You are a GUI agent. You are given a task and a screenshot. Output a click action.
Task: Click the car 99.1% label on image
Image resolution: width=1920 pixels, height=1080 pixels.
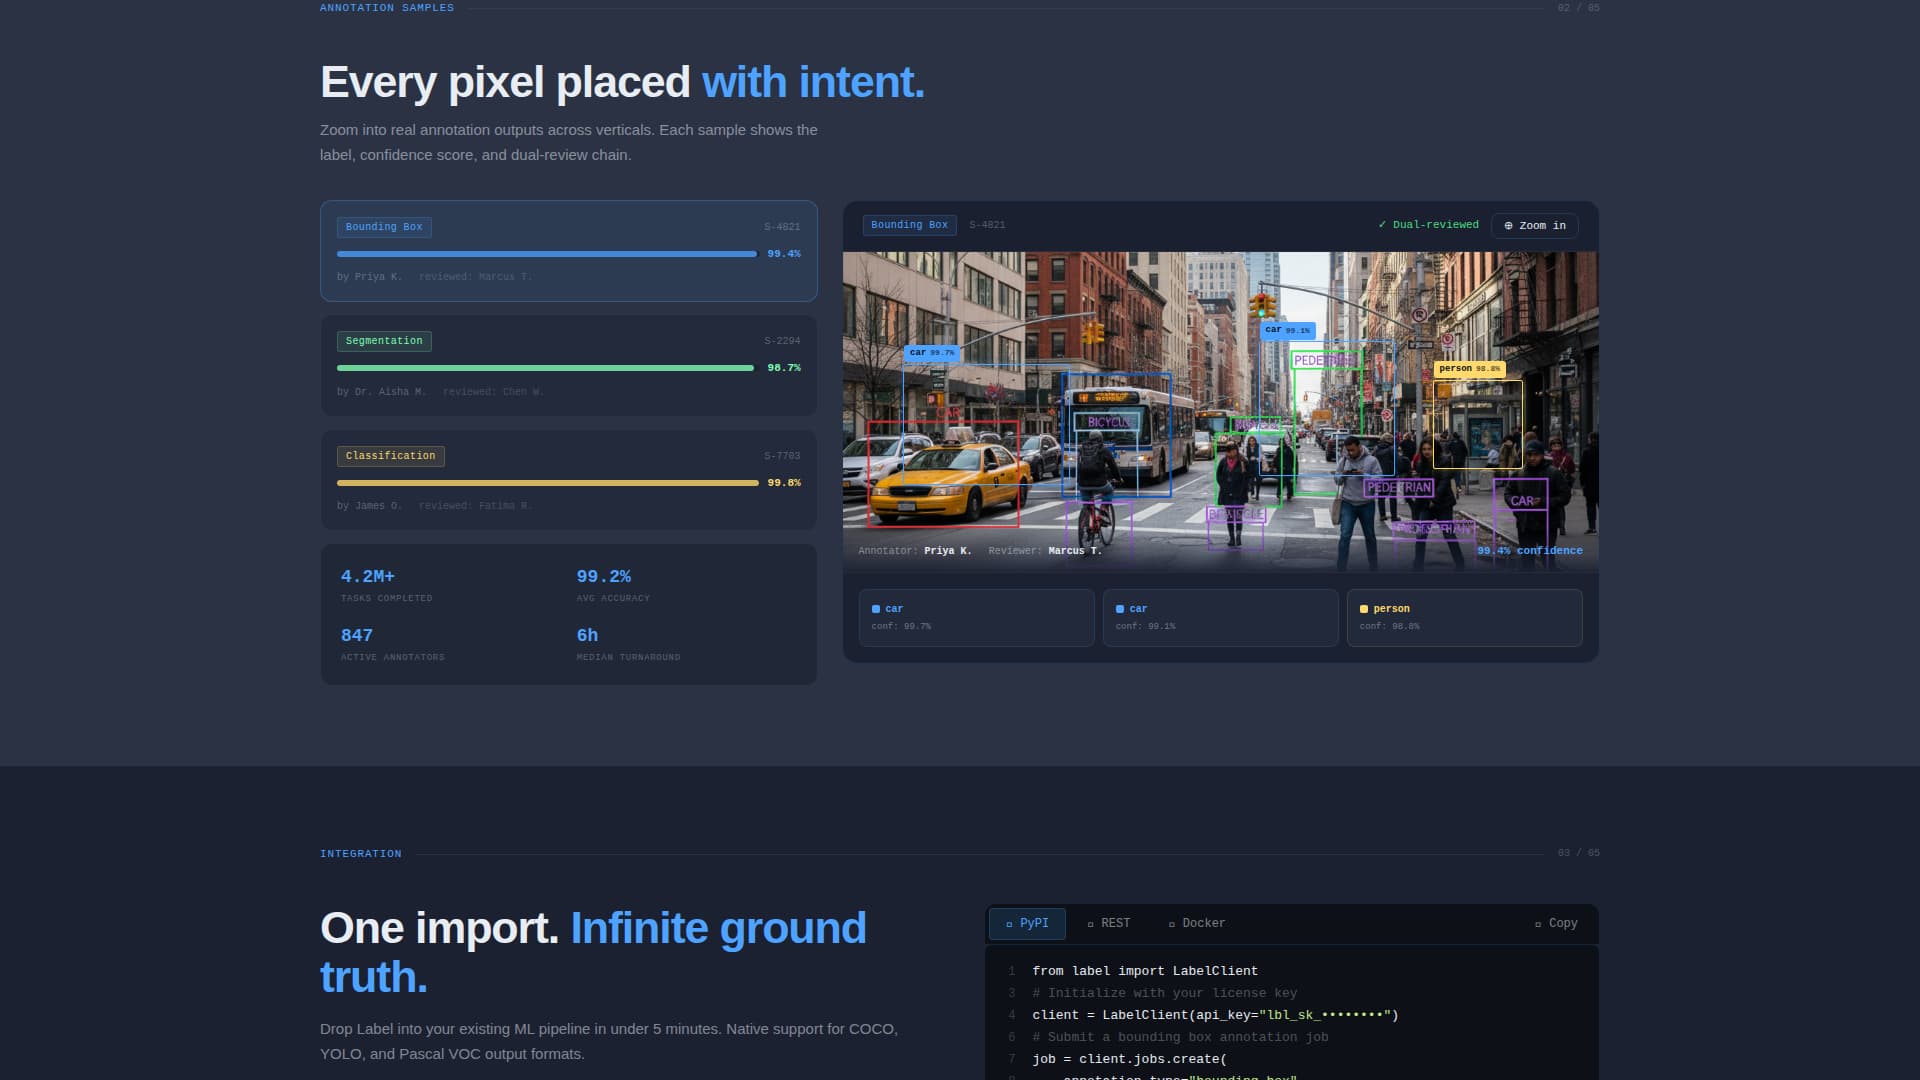click(1287, 329)
